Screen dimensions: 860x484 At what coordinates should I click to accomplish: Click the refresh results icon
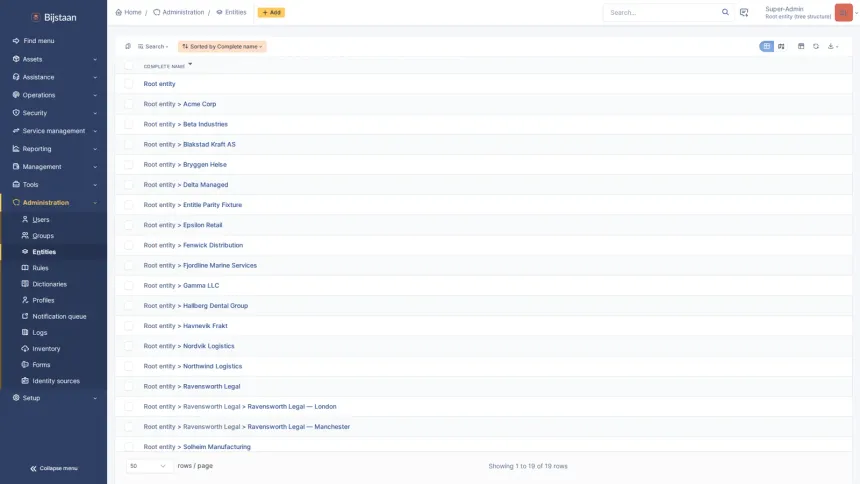[x=816, y=47]
